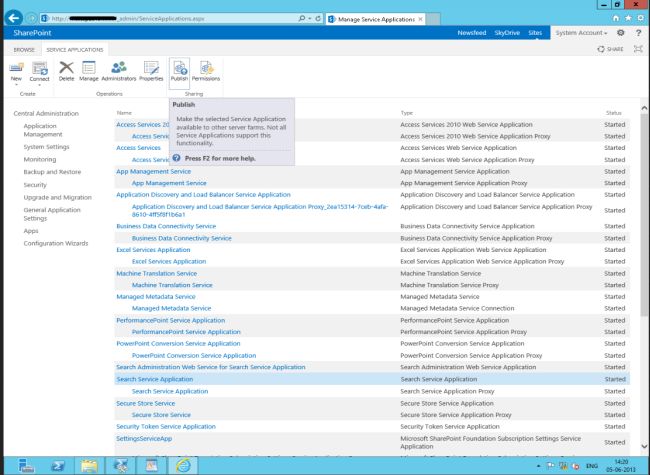
Task: Click the help icon in Publish tooltip
Action: (177, 158)
